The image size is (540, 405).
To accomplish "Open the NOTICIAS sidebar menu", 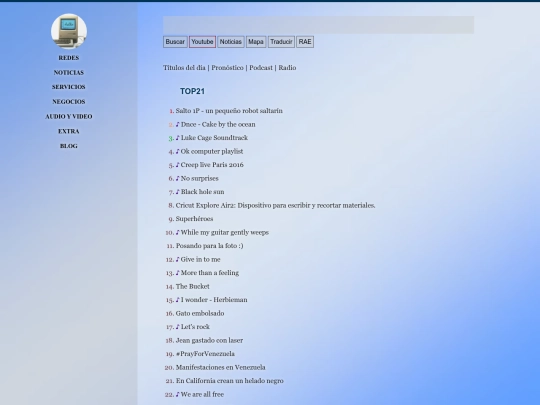I will 69,73.
